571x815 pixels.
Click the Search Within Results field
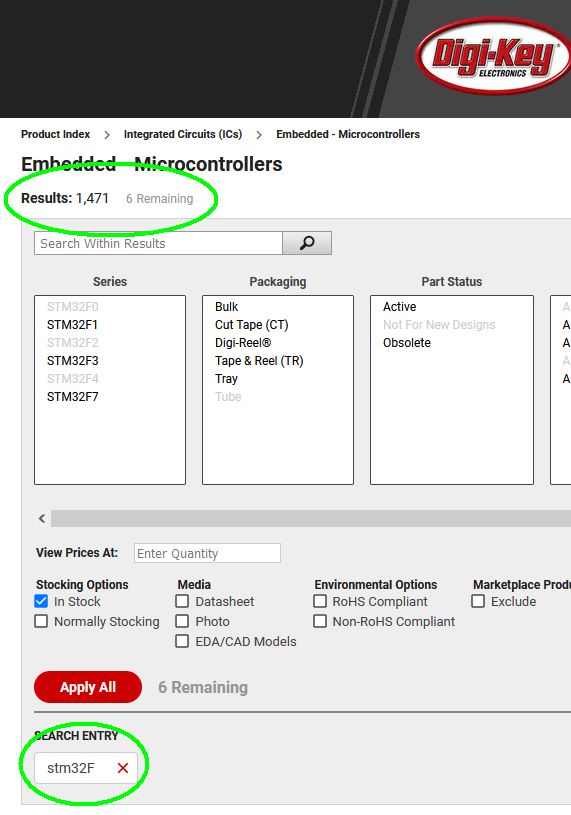(x=158, y=243)
